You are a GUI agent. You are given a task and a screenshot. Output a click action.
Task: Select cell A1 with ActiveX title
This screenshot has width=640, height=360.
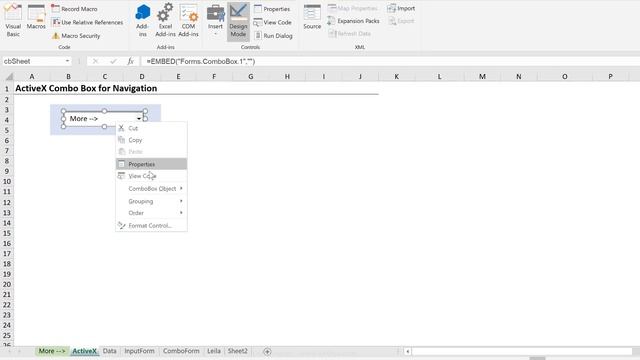click(x=32, y=89)
